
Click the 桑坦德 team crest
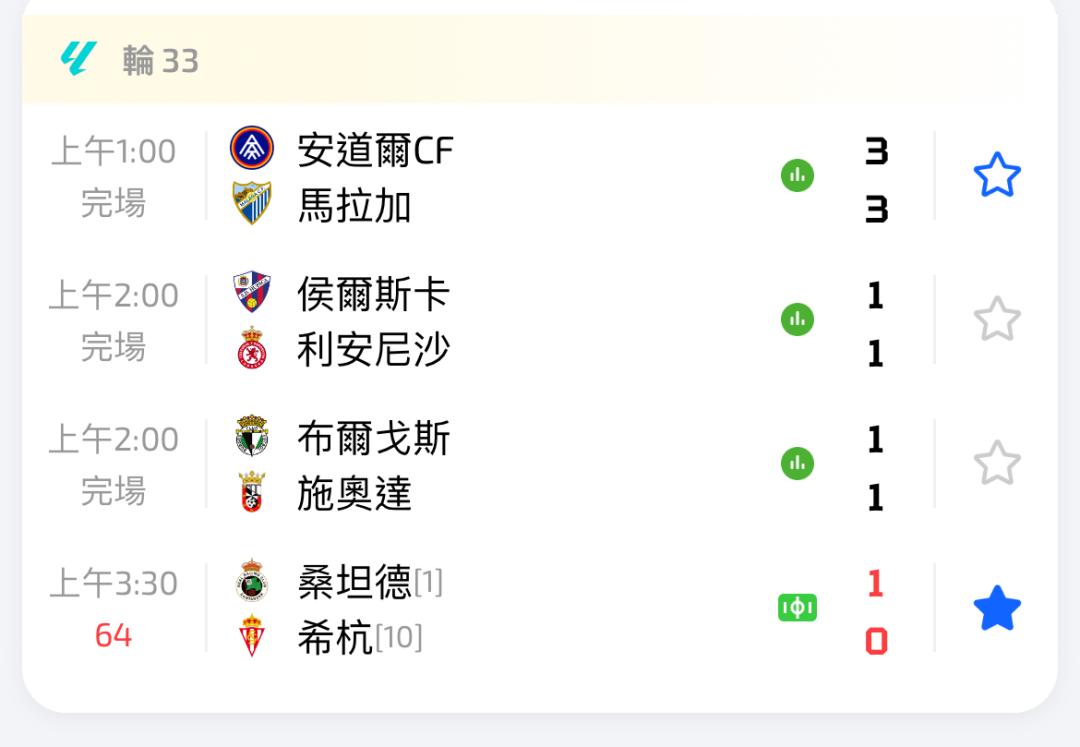(251, 580)
